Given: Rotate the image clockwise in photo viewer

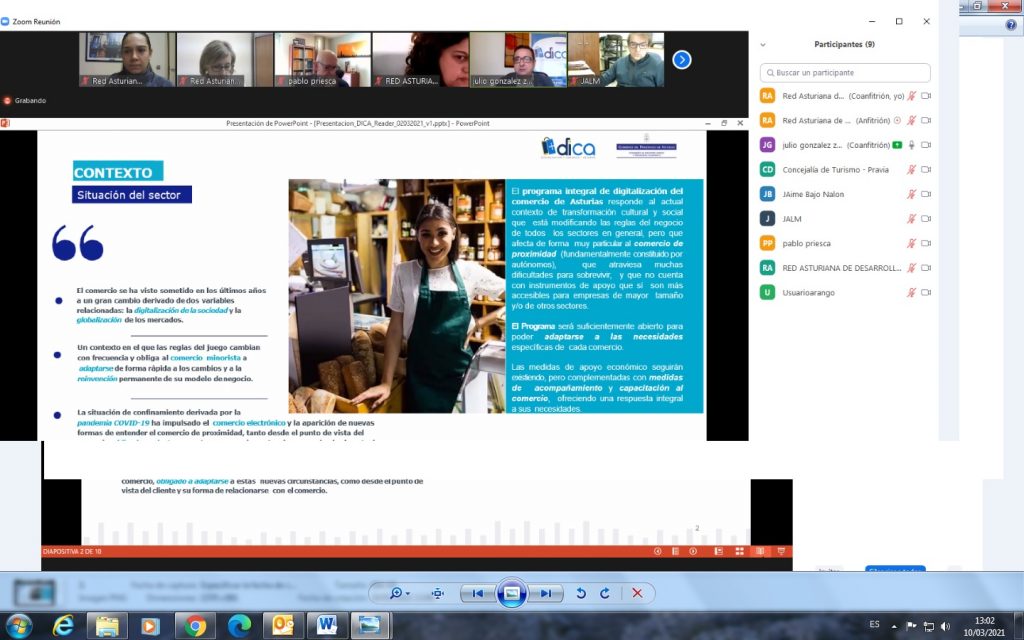Looking at the screenshot, I should (x=605, y=593).
